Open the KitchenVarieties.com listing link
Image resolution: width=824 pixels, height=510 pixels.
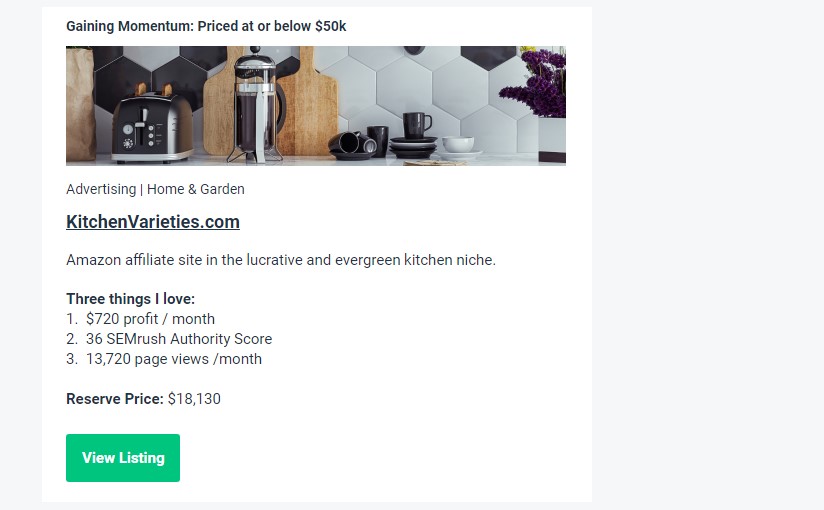coord(153,222)
